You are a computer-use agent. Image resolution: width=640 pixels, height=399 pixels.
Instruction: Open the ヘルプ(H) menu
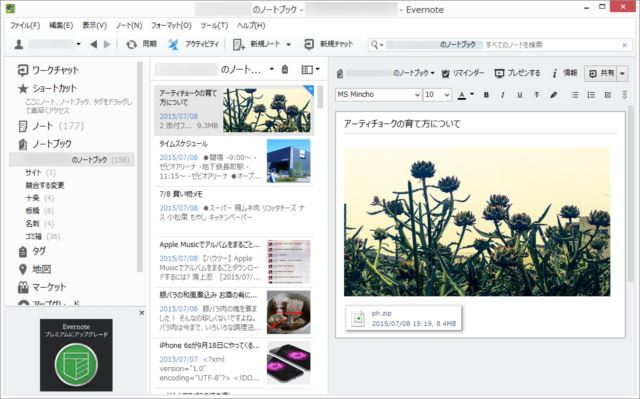pos(251,25)
